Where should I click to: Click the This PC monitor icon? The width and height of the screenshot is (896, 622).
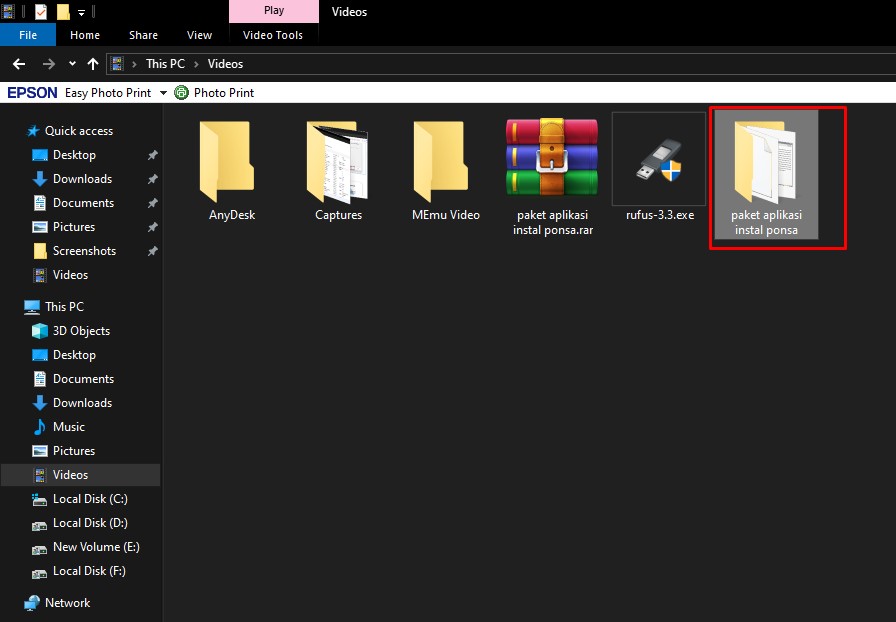click(32, 307)
